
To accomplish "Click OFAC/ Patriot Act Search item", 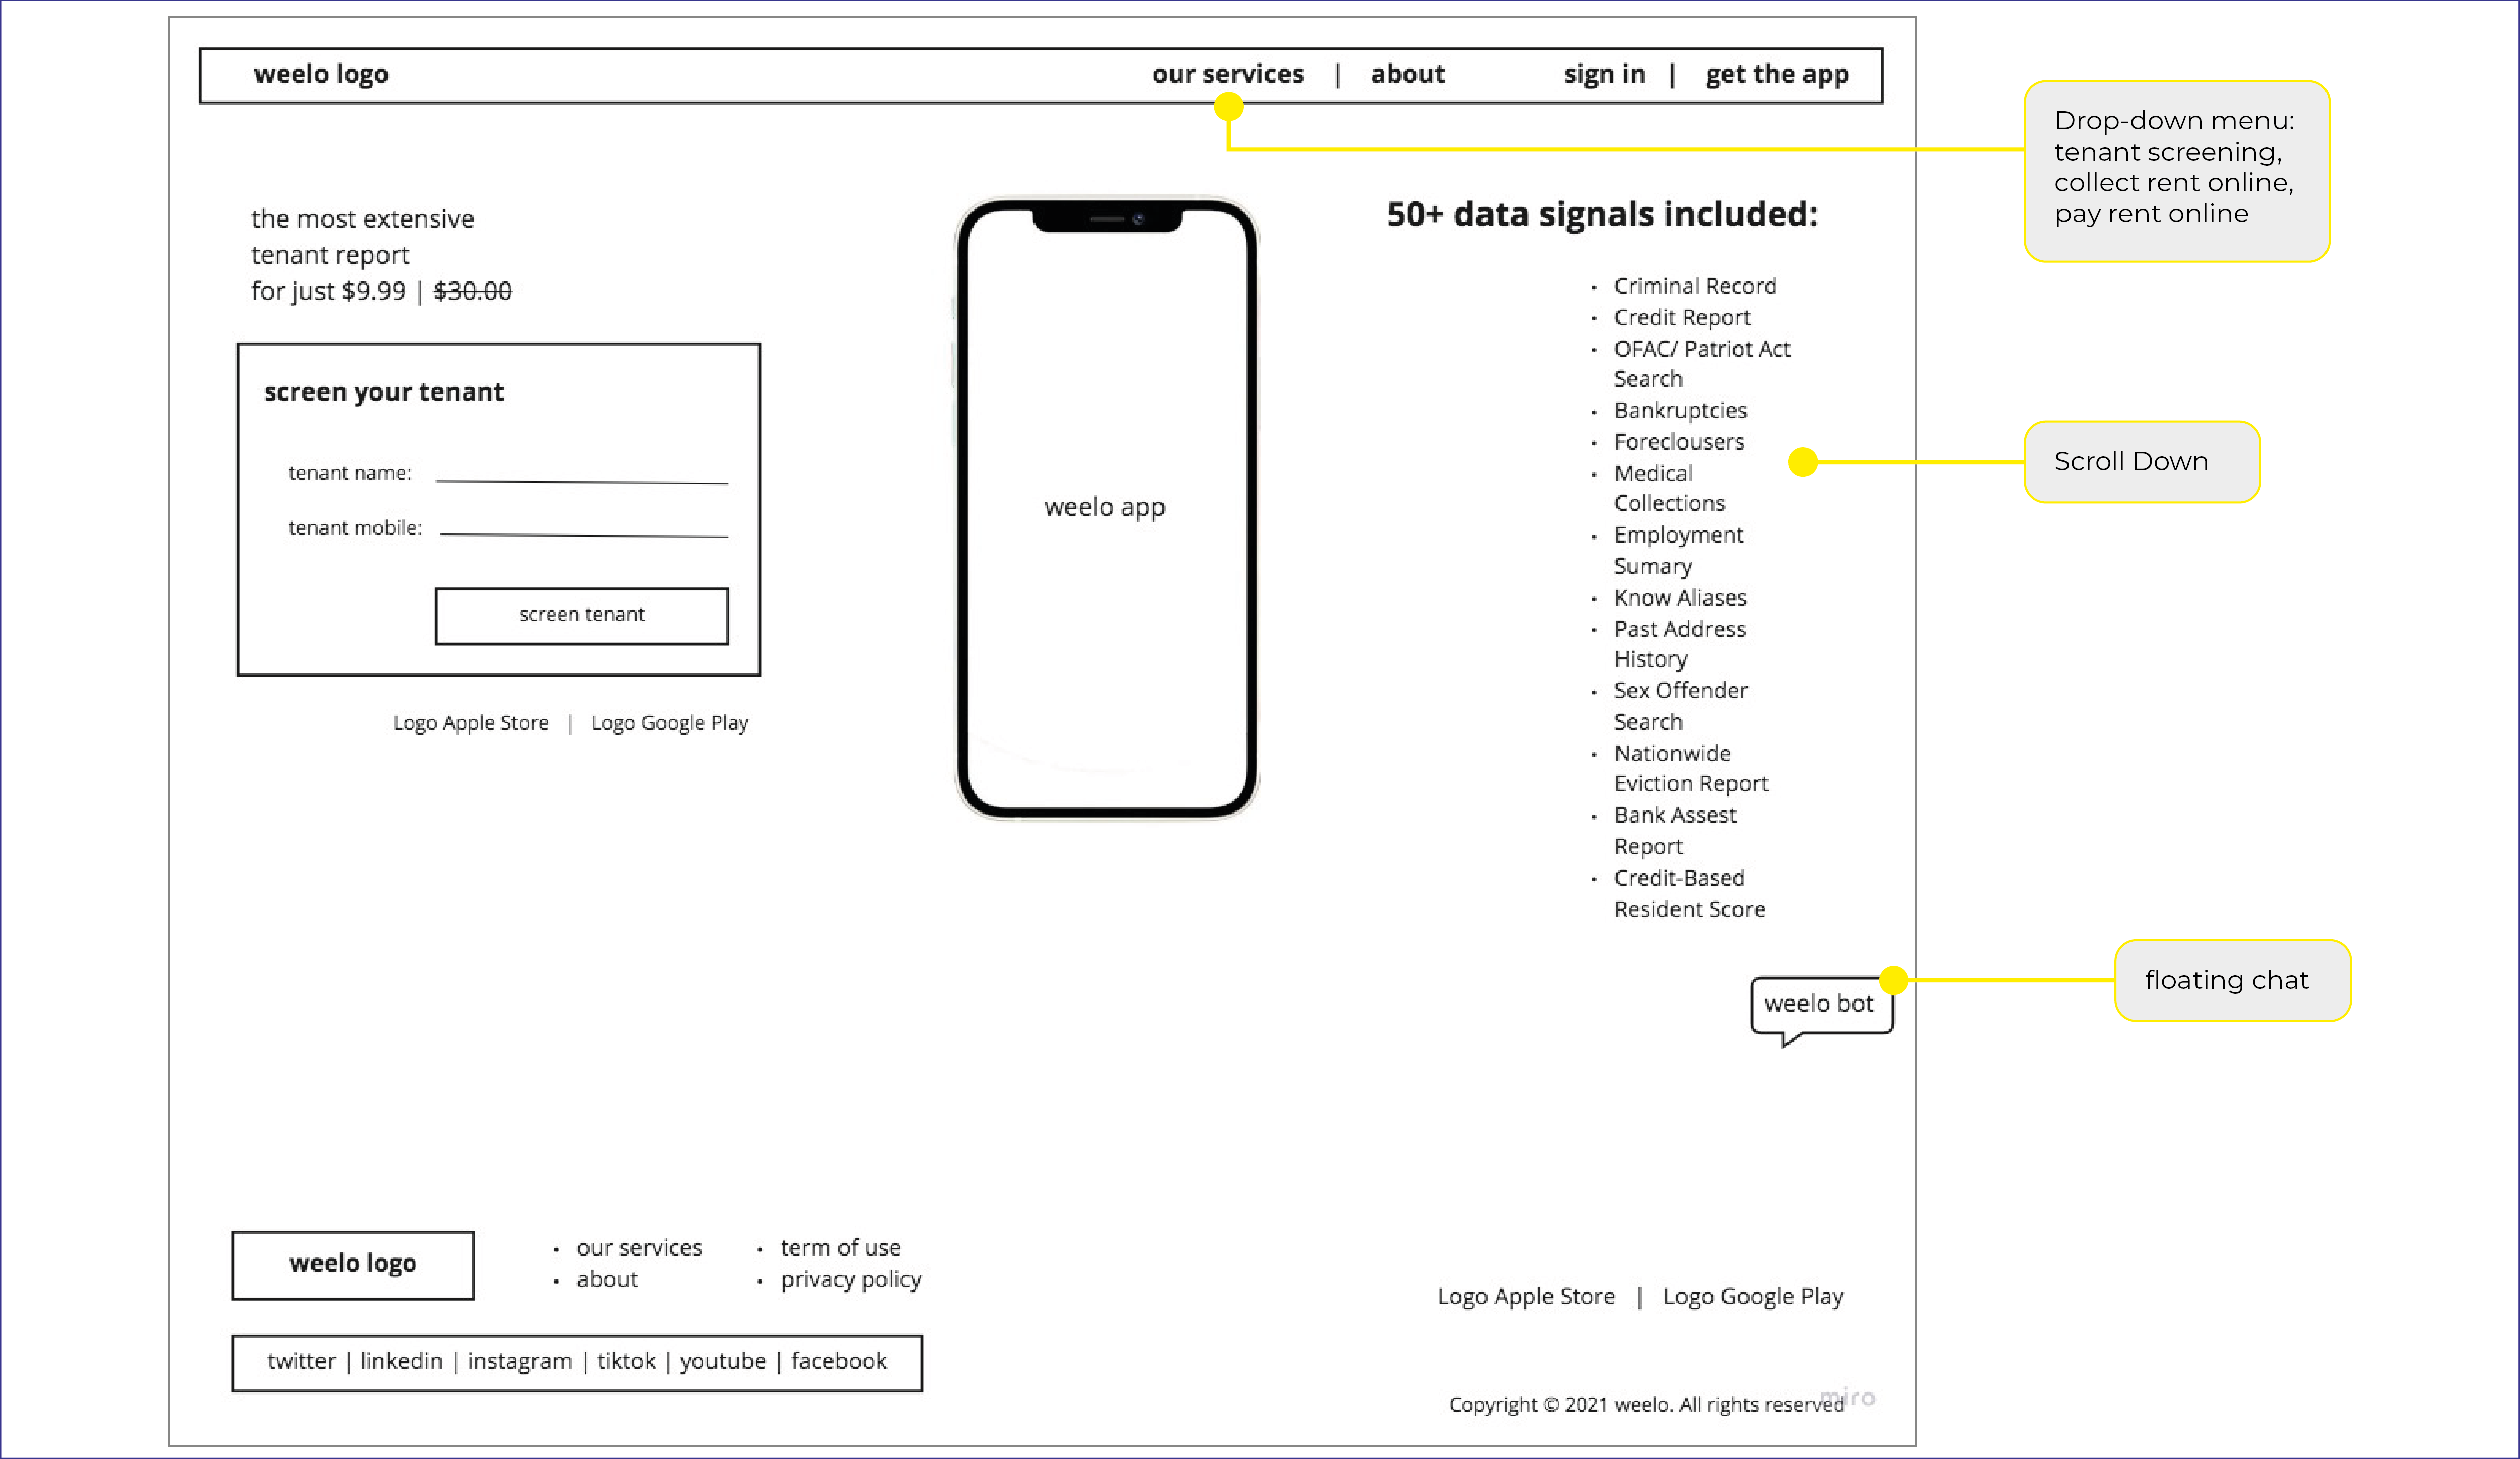I will click(x=1702, y=363).
